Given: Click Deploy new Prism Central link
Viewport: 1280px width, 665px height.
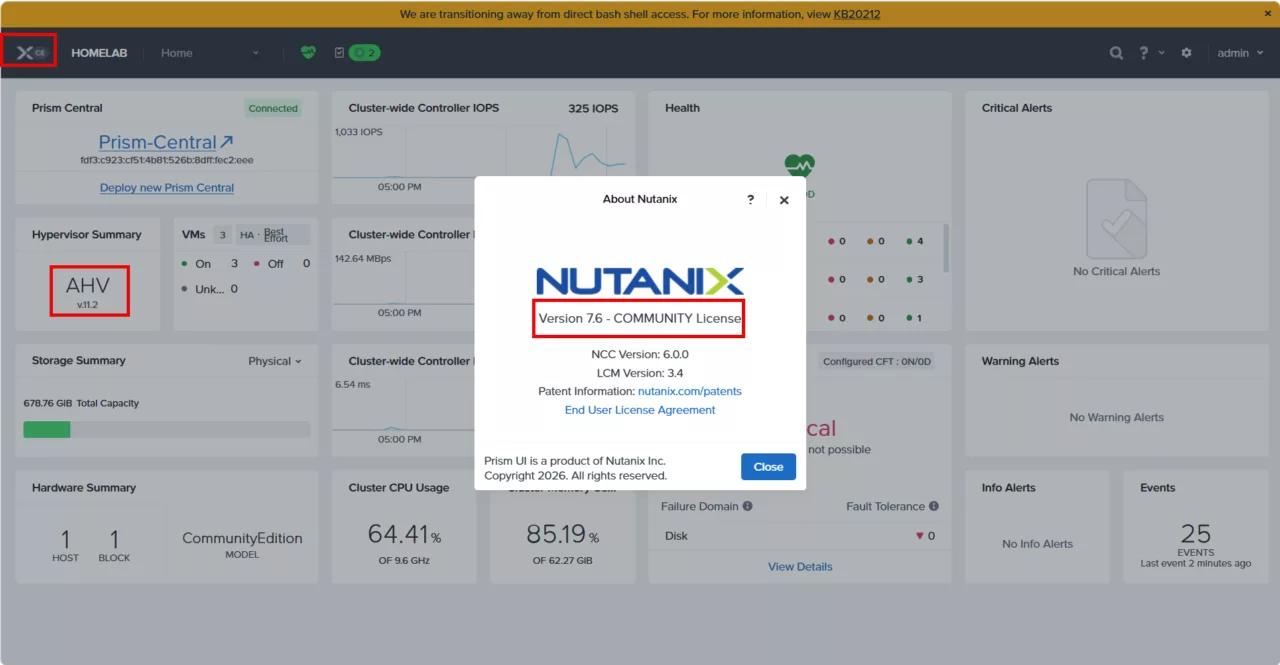Looking at the screenshot, I should [167, 187].
